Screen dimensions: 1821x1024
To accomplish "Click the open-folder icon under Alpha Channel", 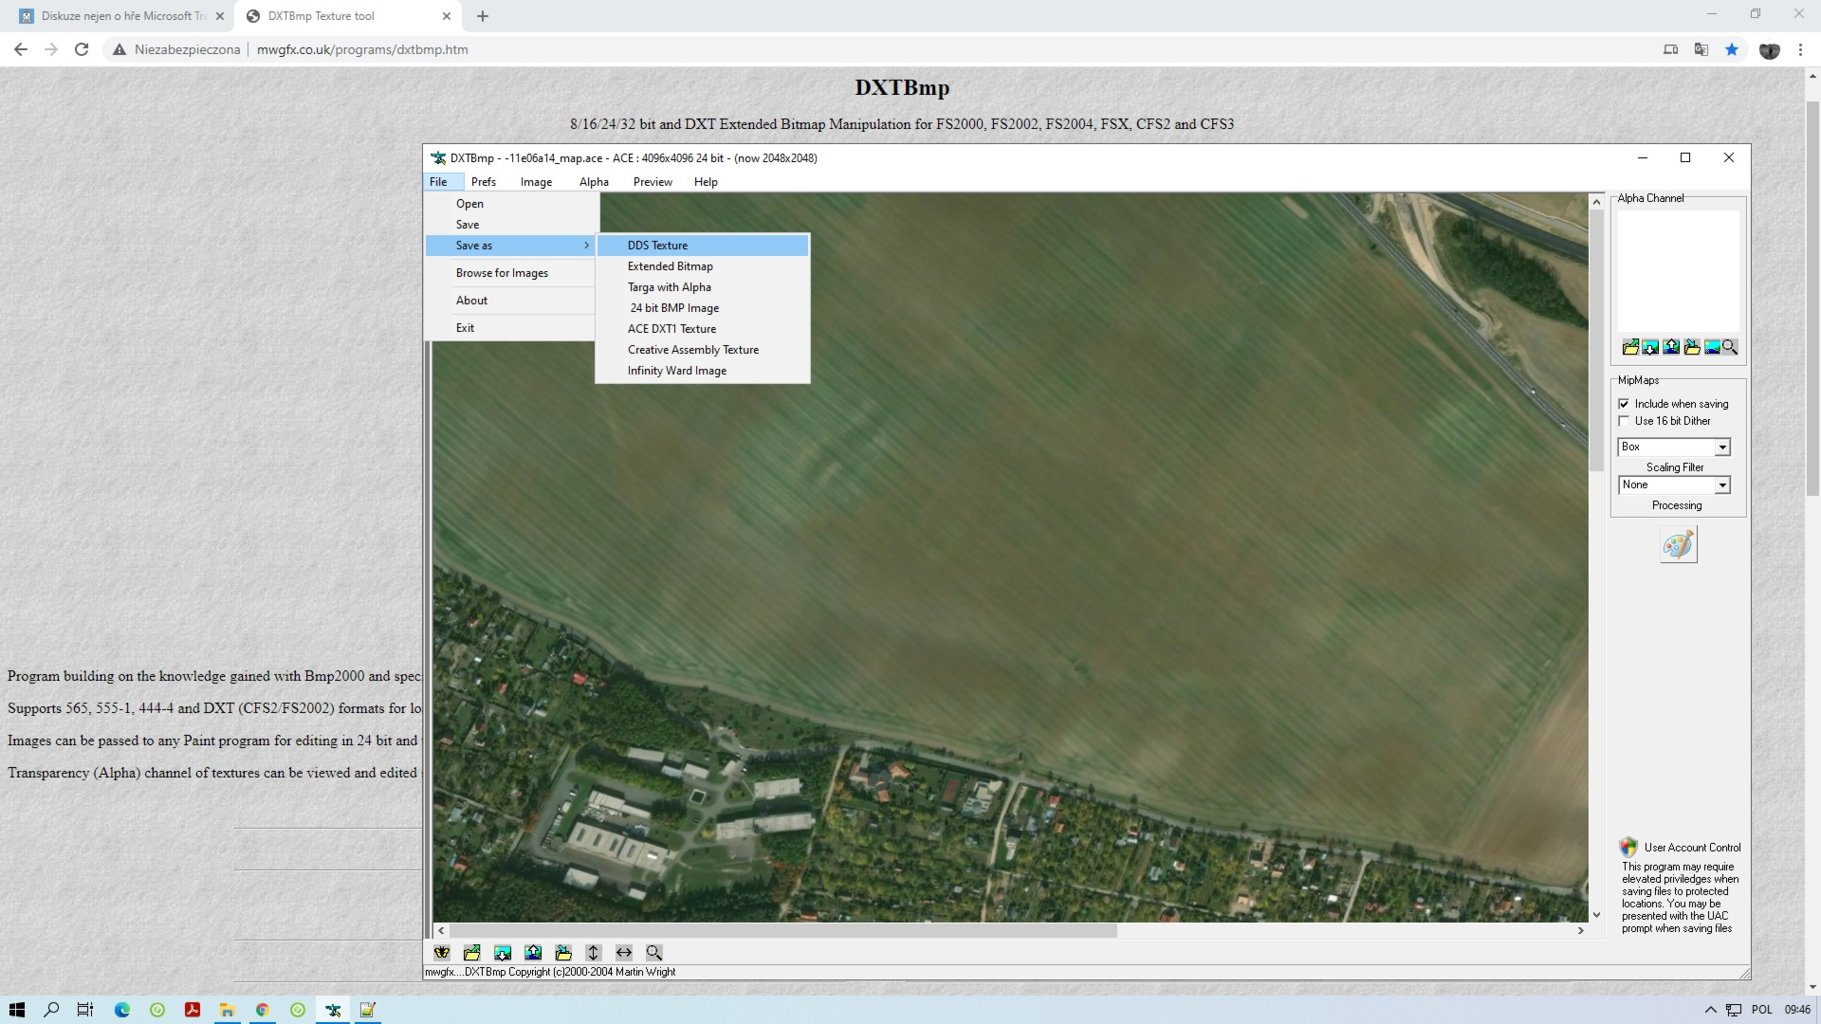I will [1631, 347].
